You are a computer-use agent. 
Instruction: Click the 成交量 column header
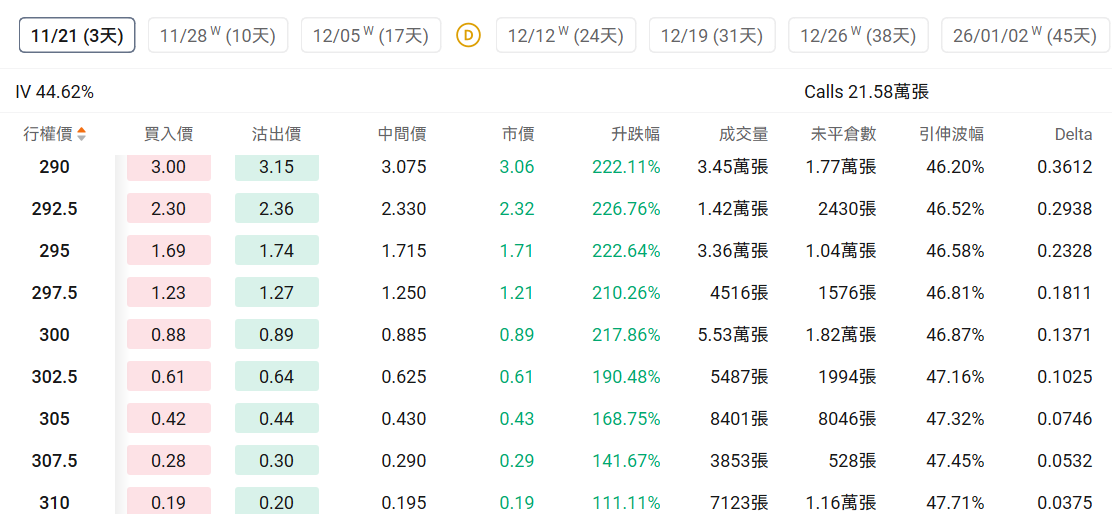tap(743, 134)
